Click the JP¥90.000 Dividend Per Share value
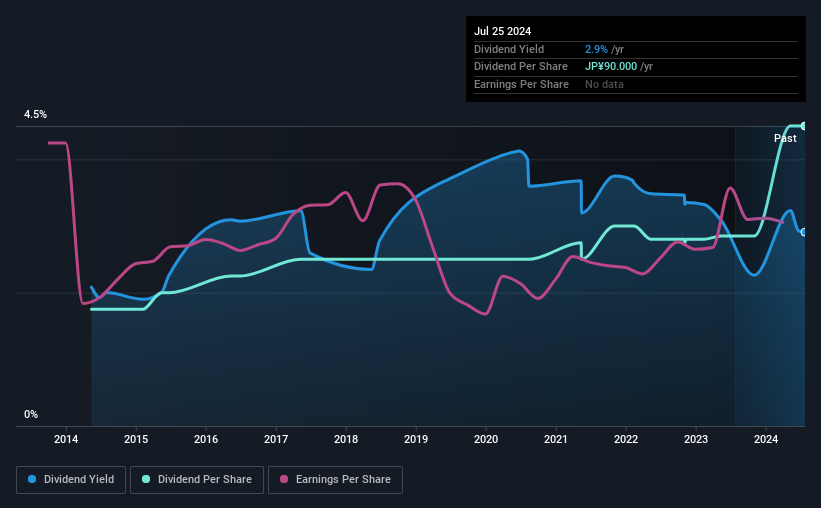This screenshot has height=508, width=821. point(611,67)
